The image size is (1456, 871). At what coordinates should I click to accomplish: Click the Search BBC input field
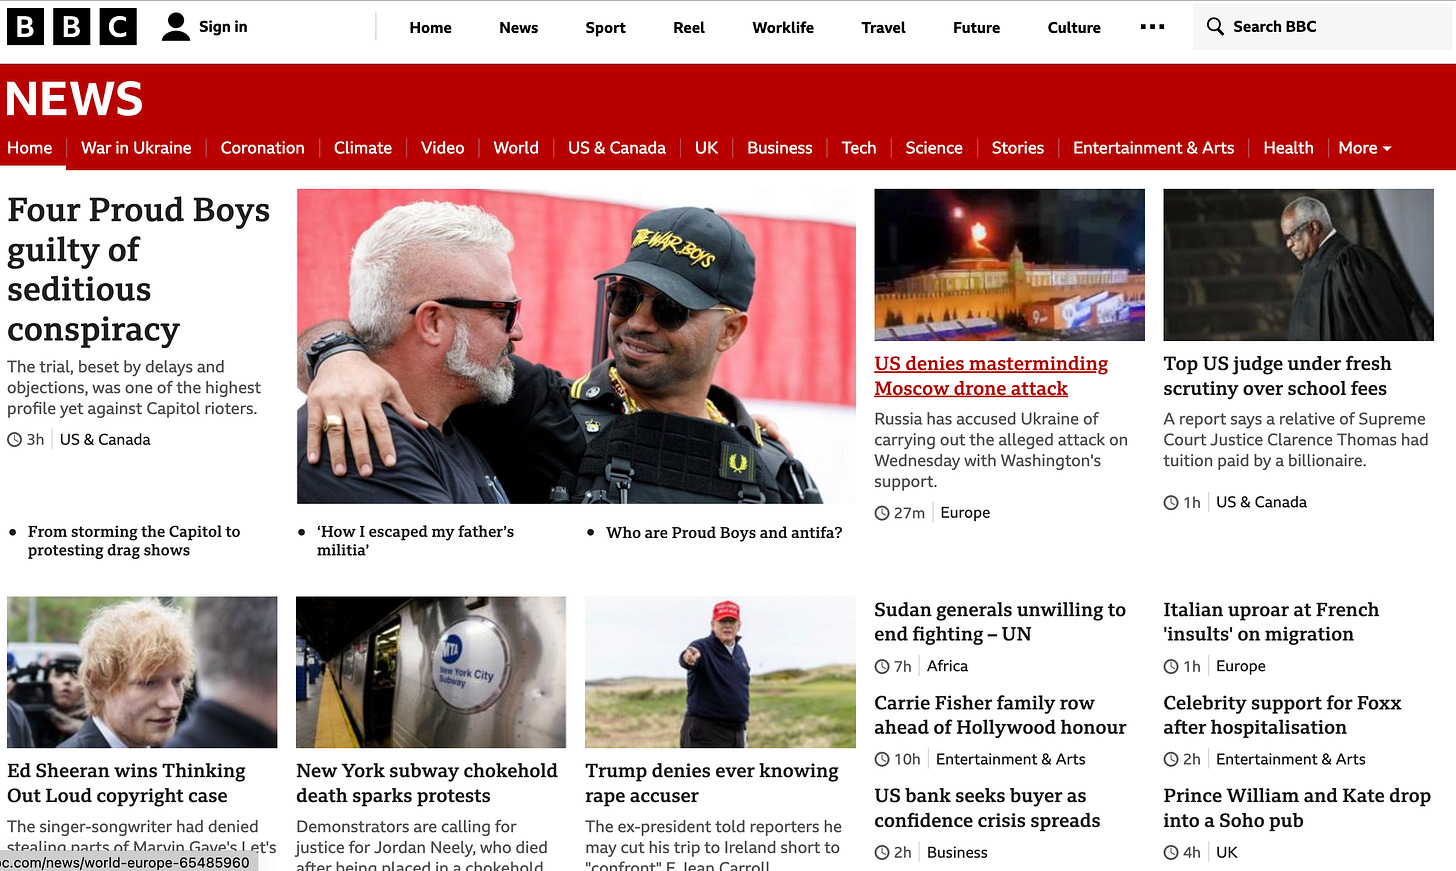(x=1324, y=27)
